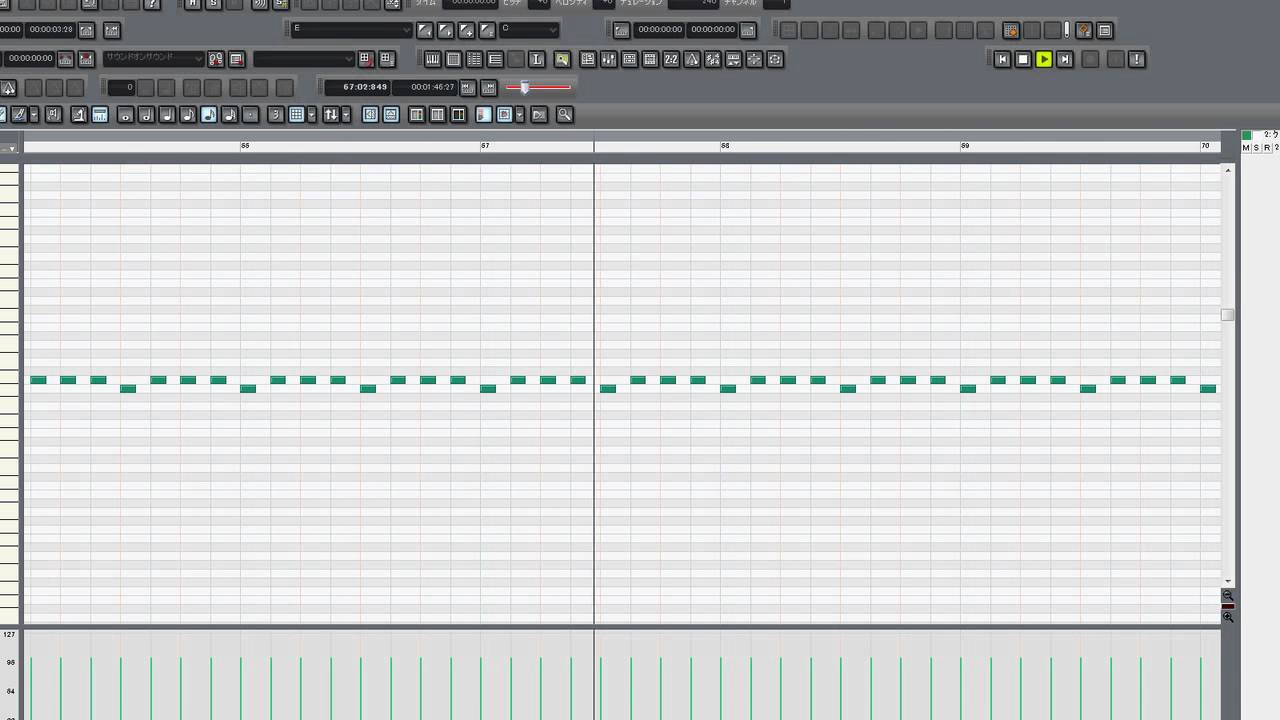This screenshot has width=1280, height=720.
Task: Open the C combo box dropdown
Action: coord(530,30)
